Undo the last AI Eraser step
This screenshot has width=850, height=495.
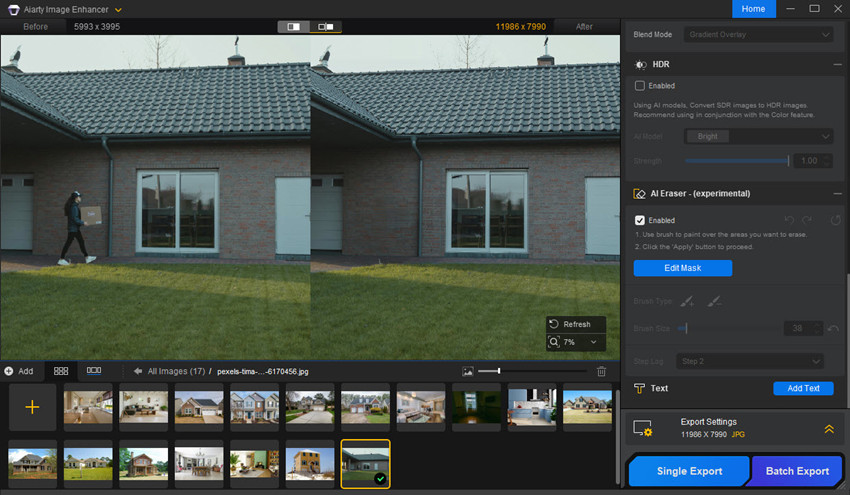(789, 220)
